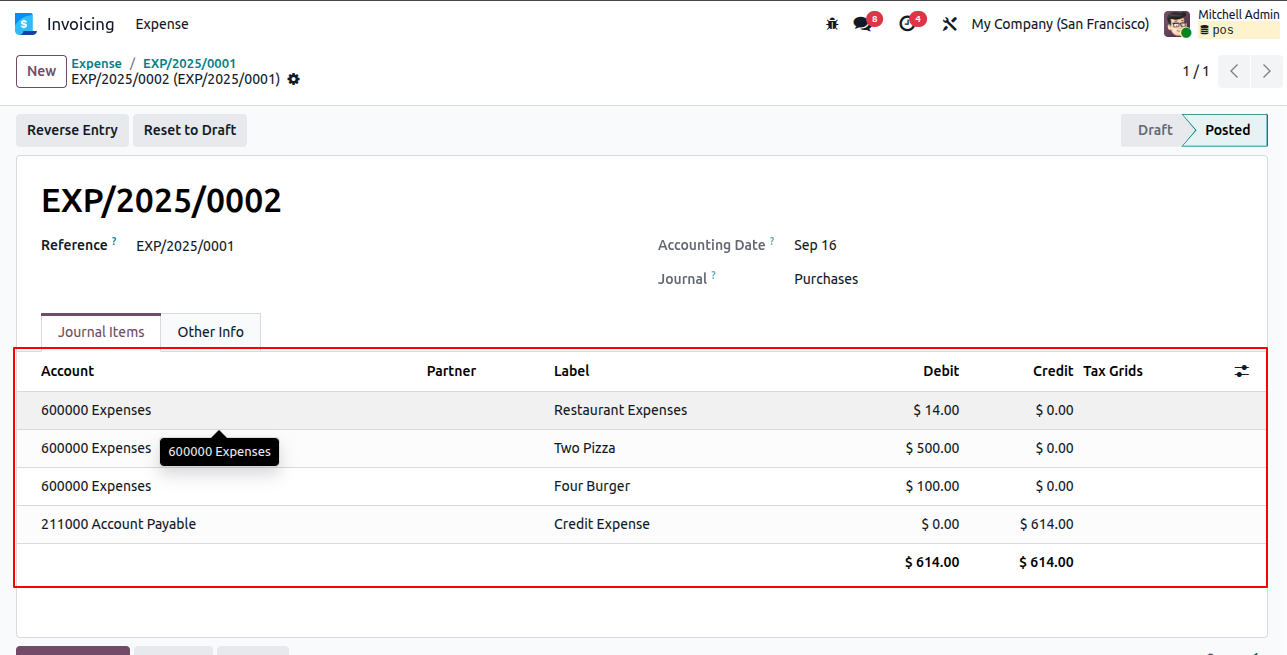Sort by the Credit column header
The height and width of the screenshot is (655, 1287).
1053,371
